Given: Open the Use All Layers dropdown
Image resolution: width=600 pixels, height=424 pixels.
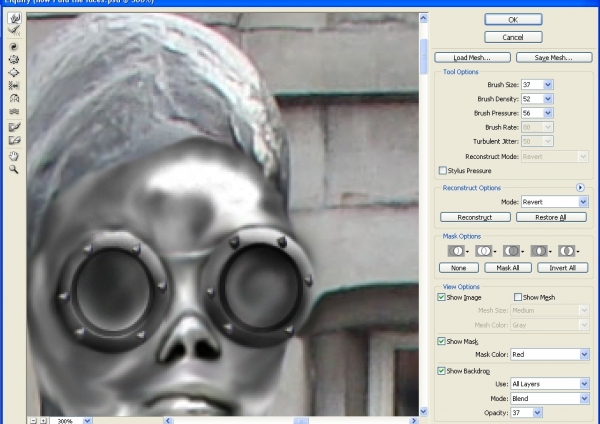Looking at the screenshot, I should pos(549,384).
